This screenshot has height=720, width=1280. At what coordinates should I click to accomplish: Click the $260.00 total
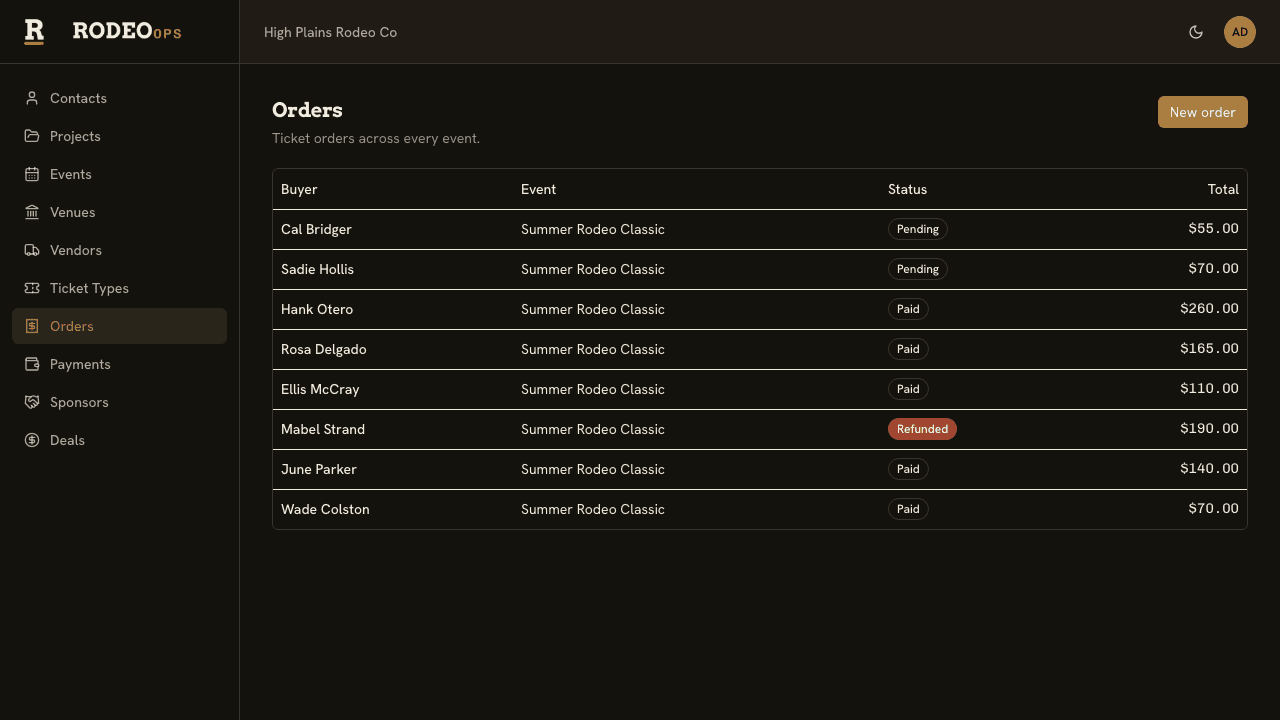1209,309
